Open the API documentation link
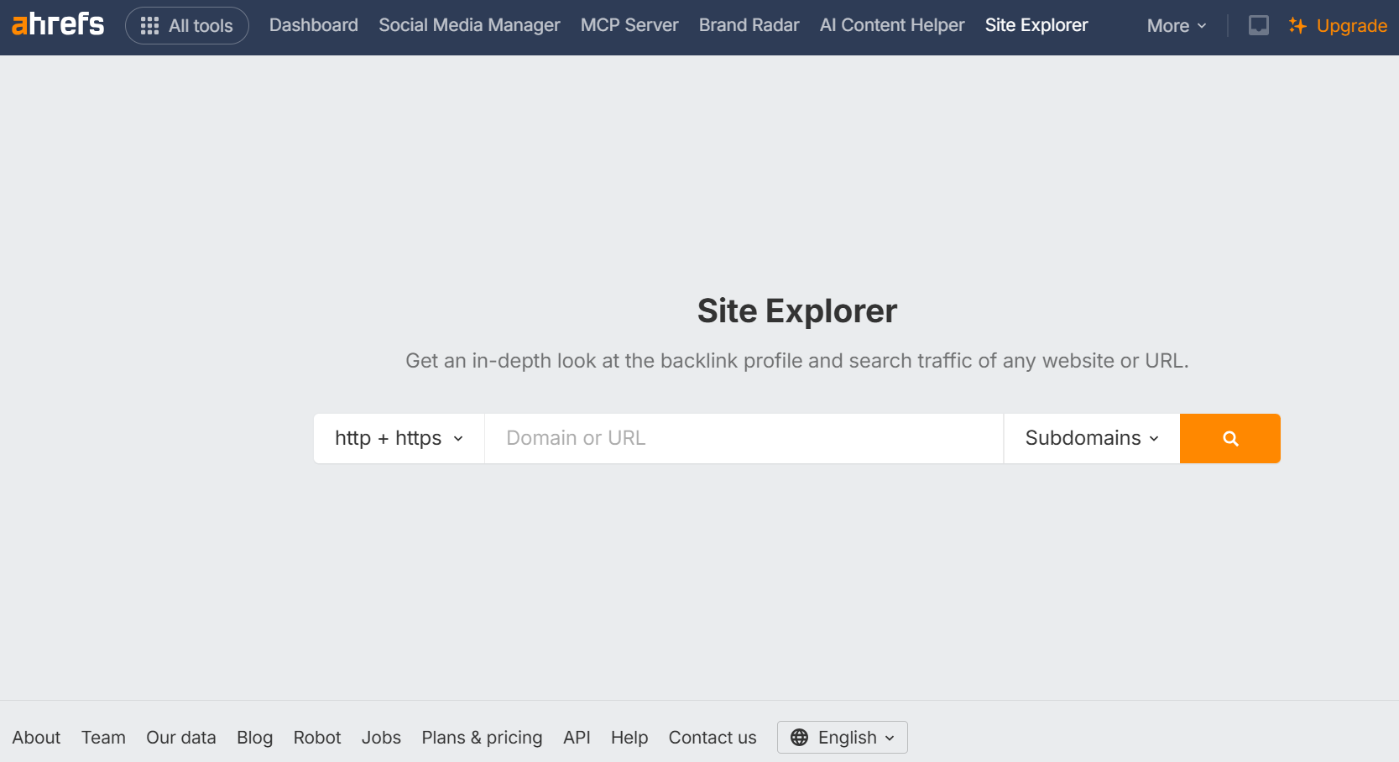Image resolution: width=1399 pixels, height=762 pixels. coord(576,737)
